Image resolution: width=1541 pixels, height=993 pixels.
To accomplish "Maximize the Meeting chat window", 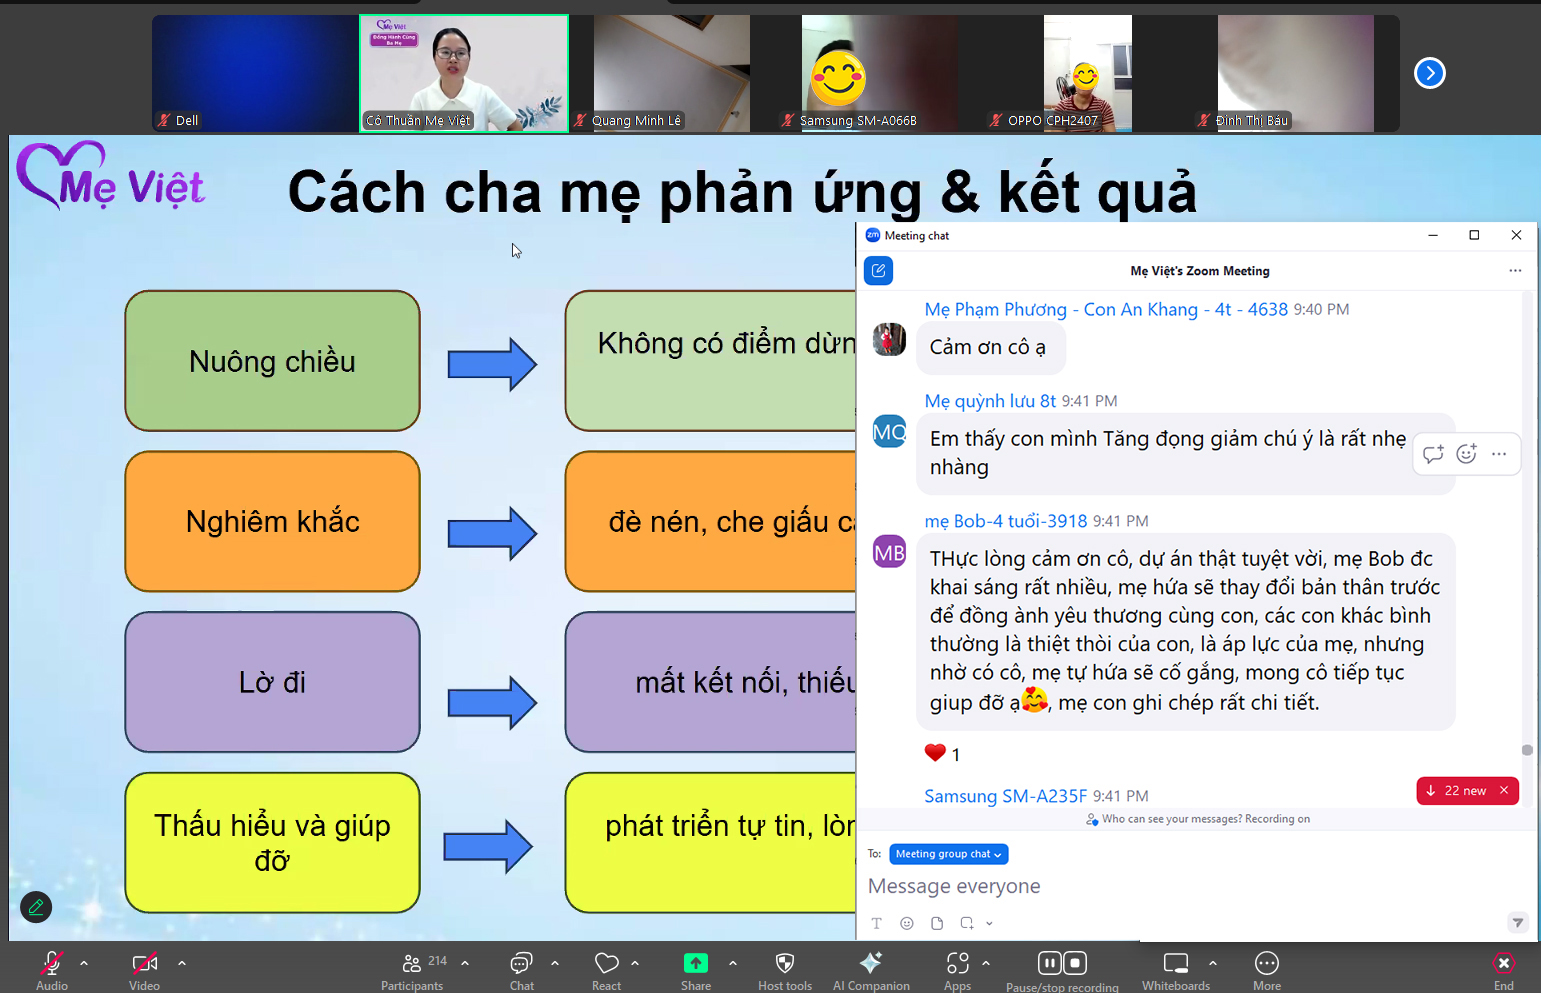I will click(x=1474, y=235).
